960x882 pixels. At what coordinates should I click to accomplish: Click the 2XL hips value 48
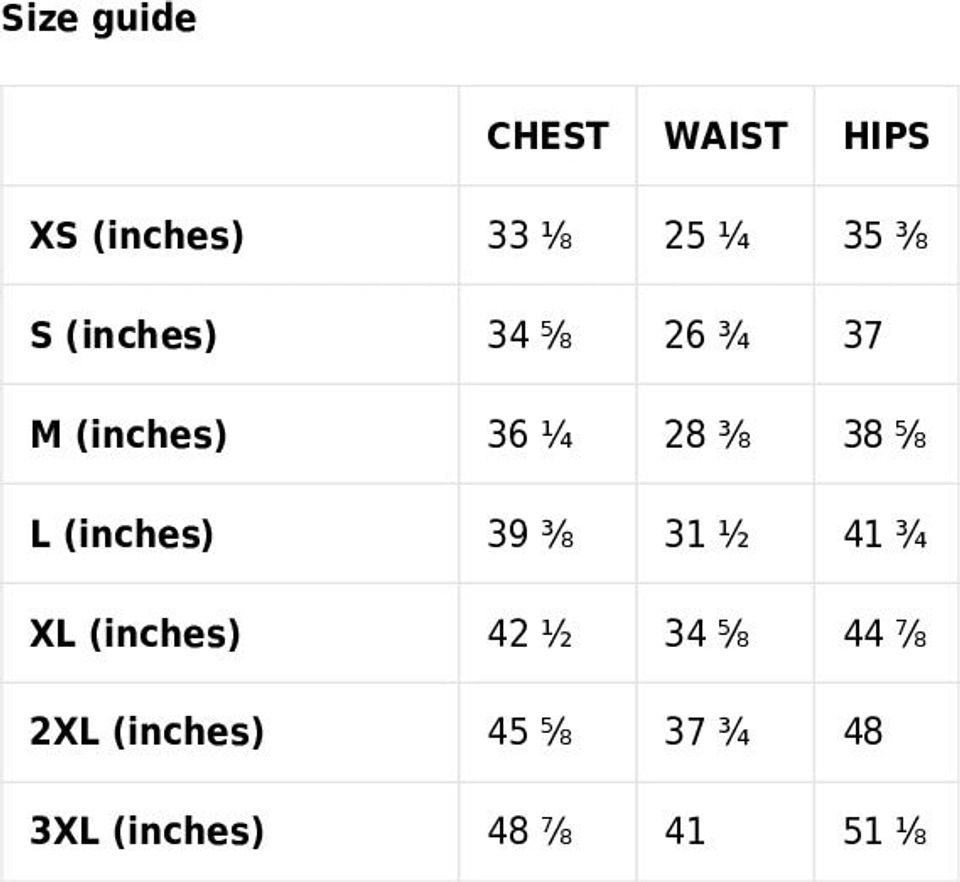pos(863,732)
